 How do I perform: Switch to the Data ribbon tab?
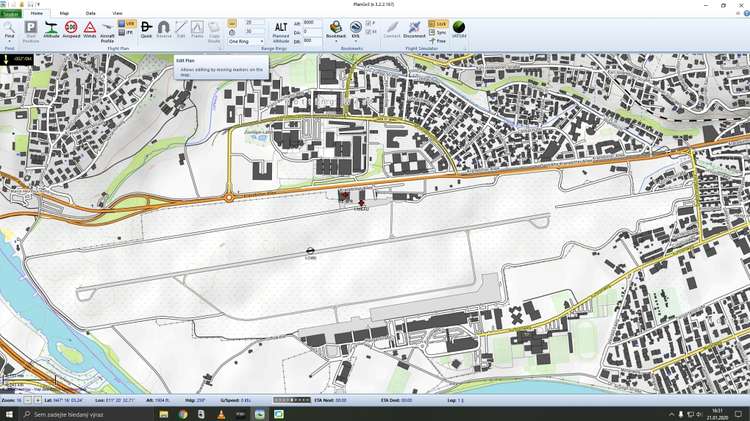[x=91, y=13]
